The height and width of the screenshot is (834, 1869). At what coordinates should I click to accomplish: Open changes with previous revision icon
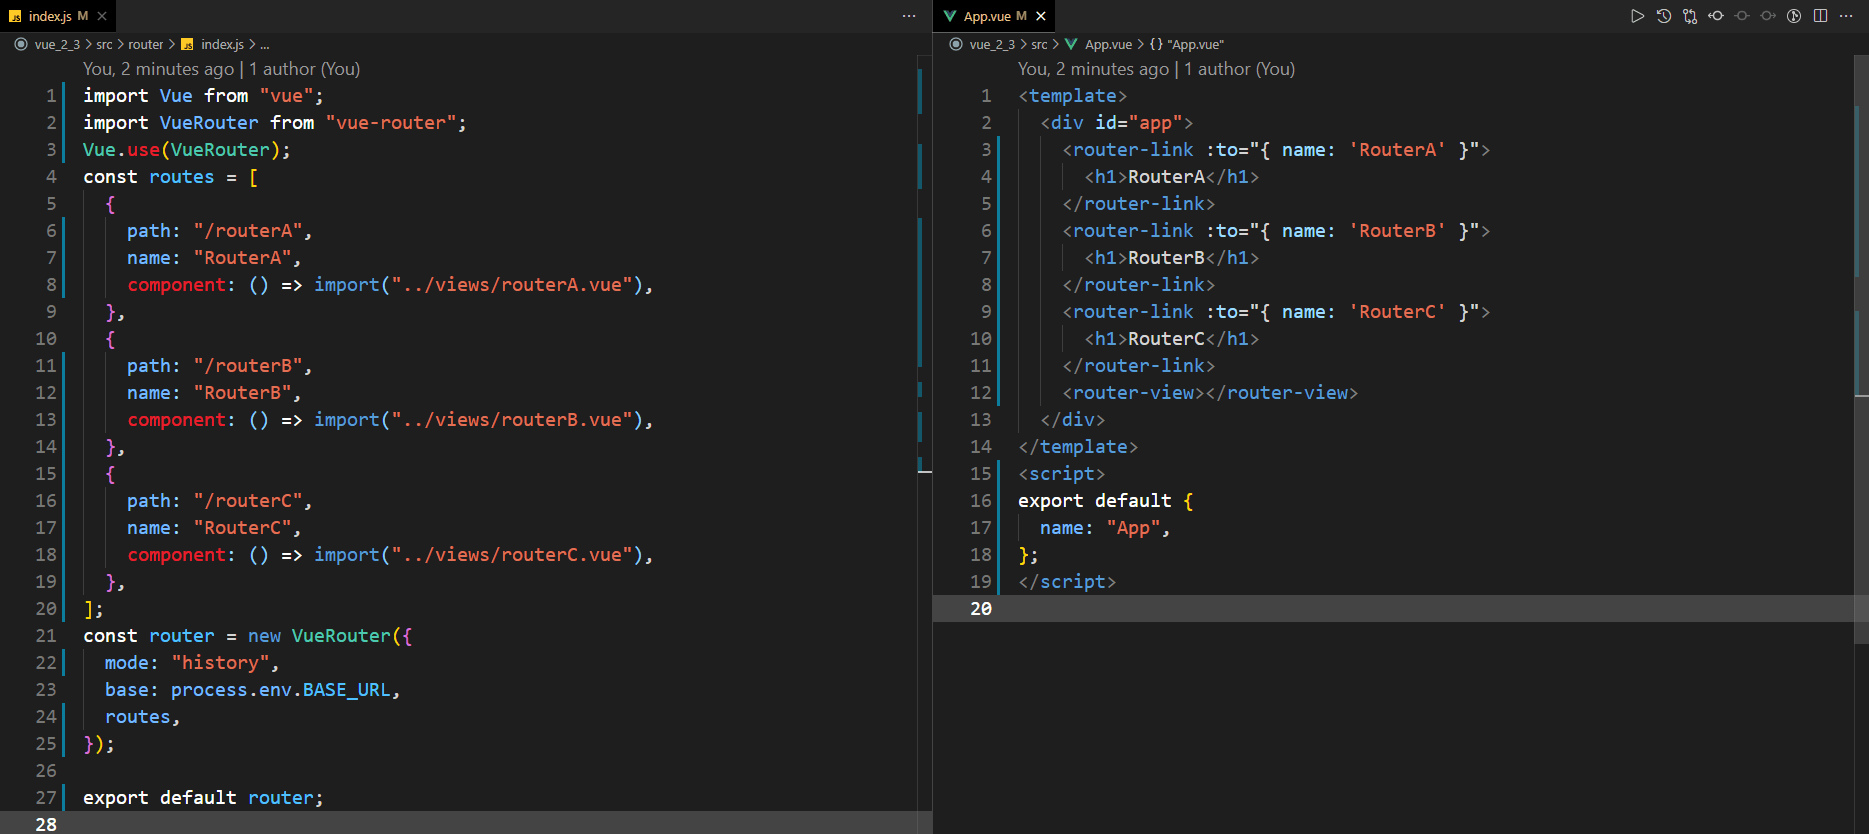(1715, 16)
